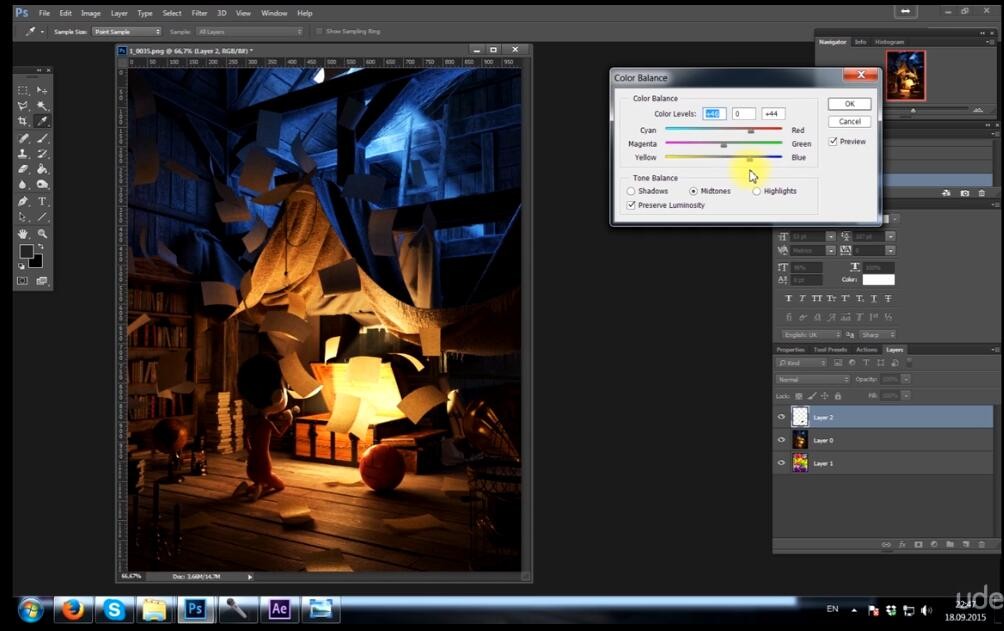Screen dimensions: 1004x631
Task: Hide Layer 2 using eye icon
Action: pos(781,417)
